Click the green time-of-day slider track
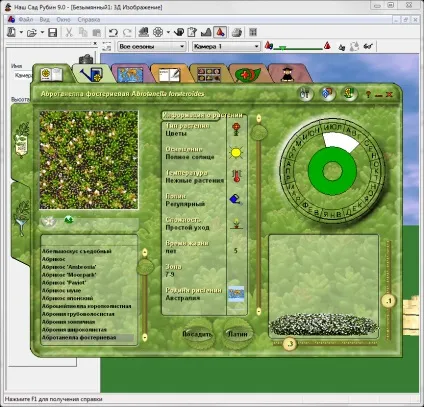Screen dimensions: 424x407 click(298, 49)
